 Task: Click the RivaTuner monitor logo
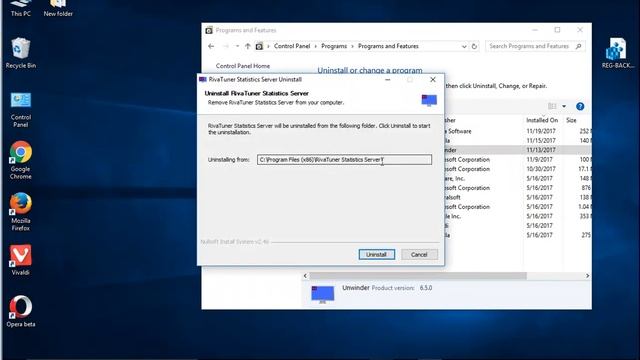(429, 100)
